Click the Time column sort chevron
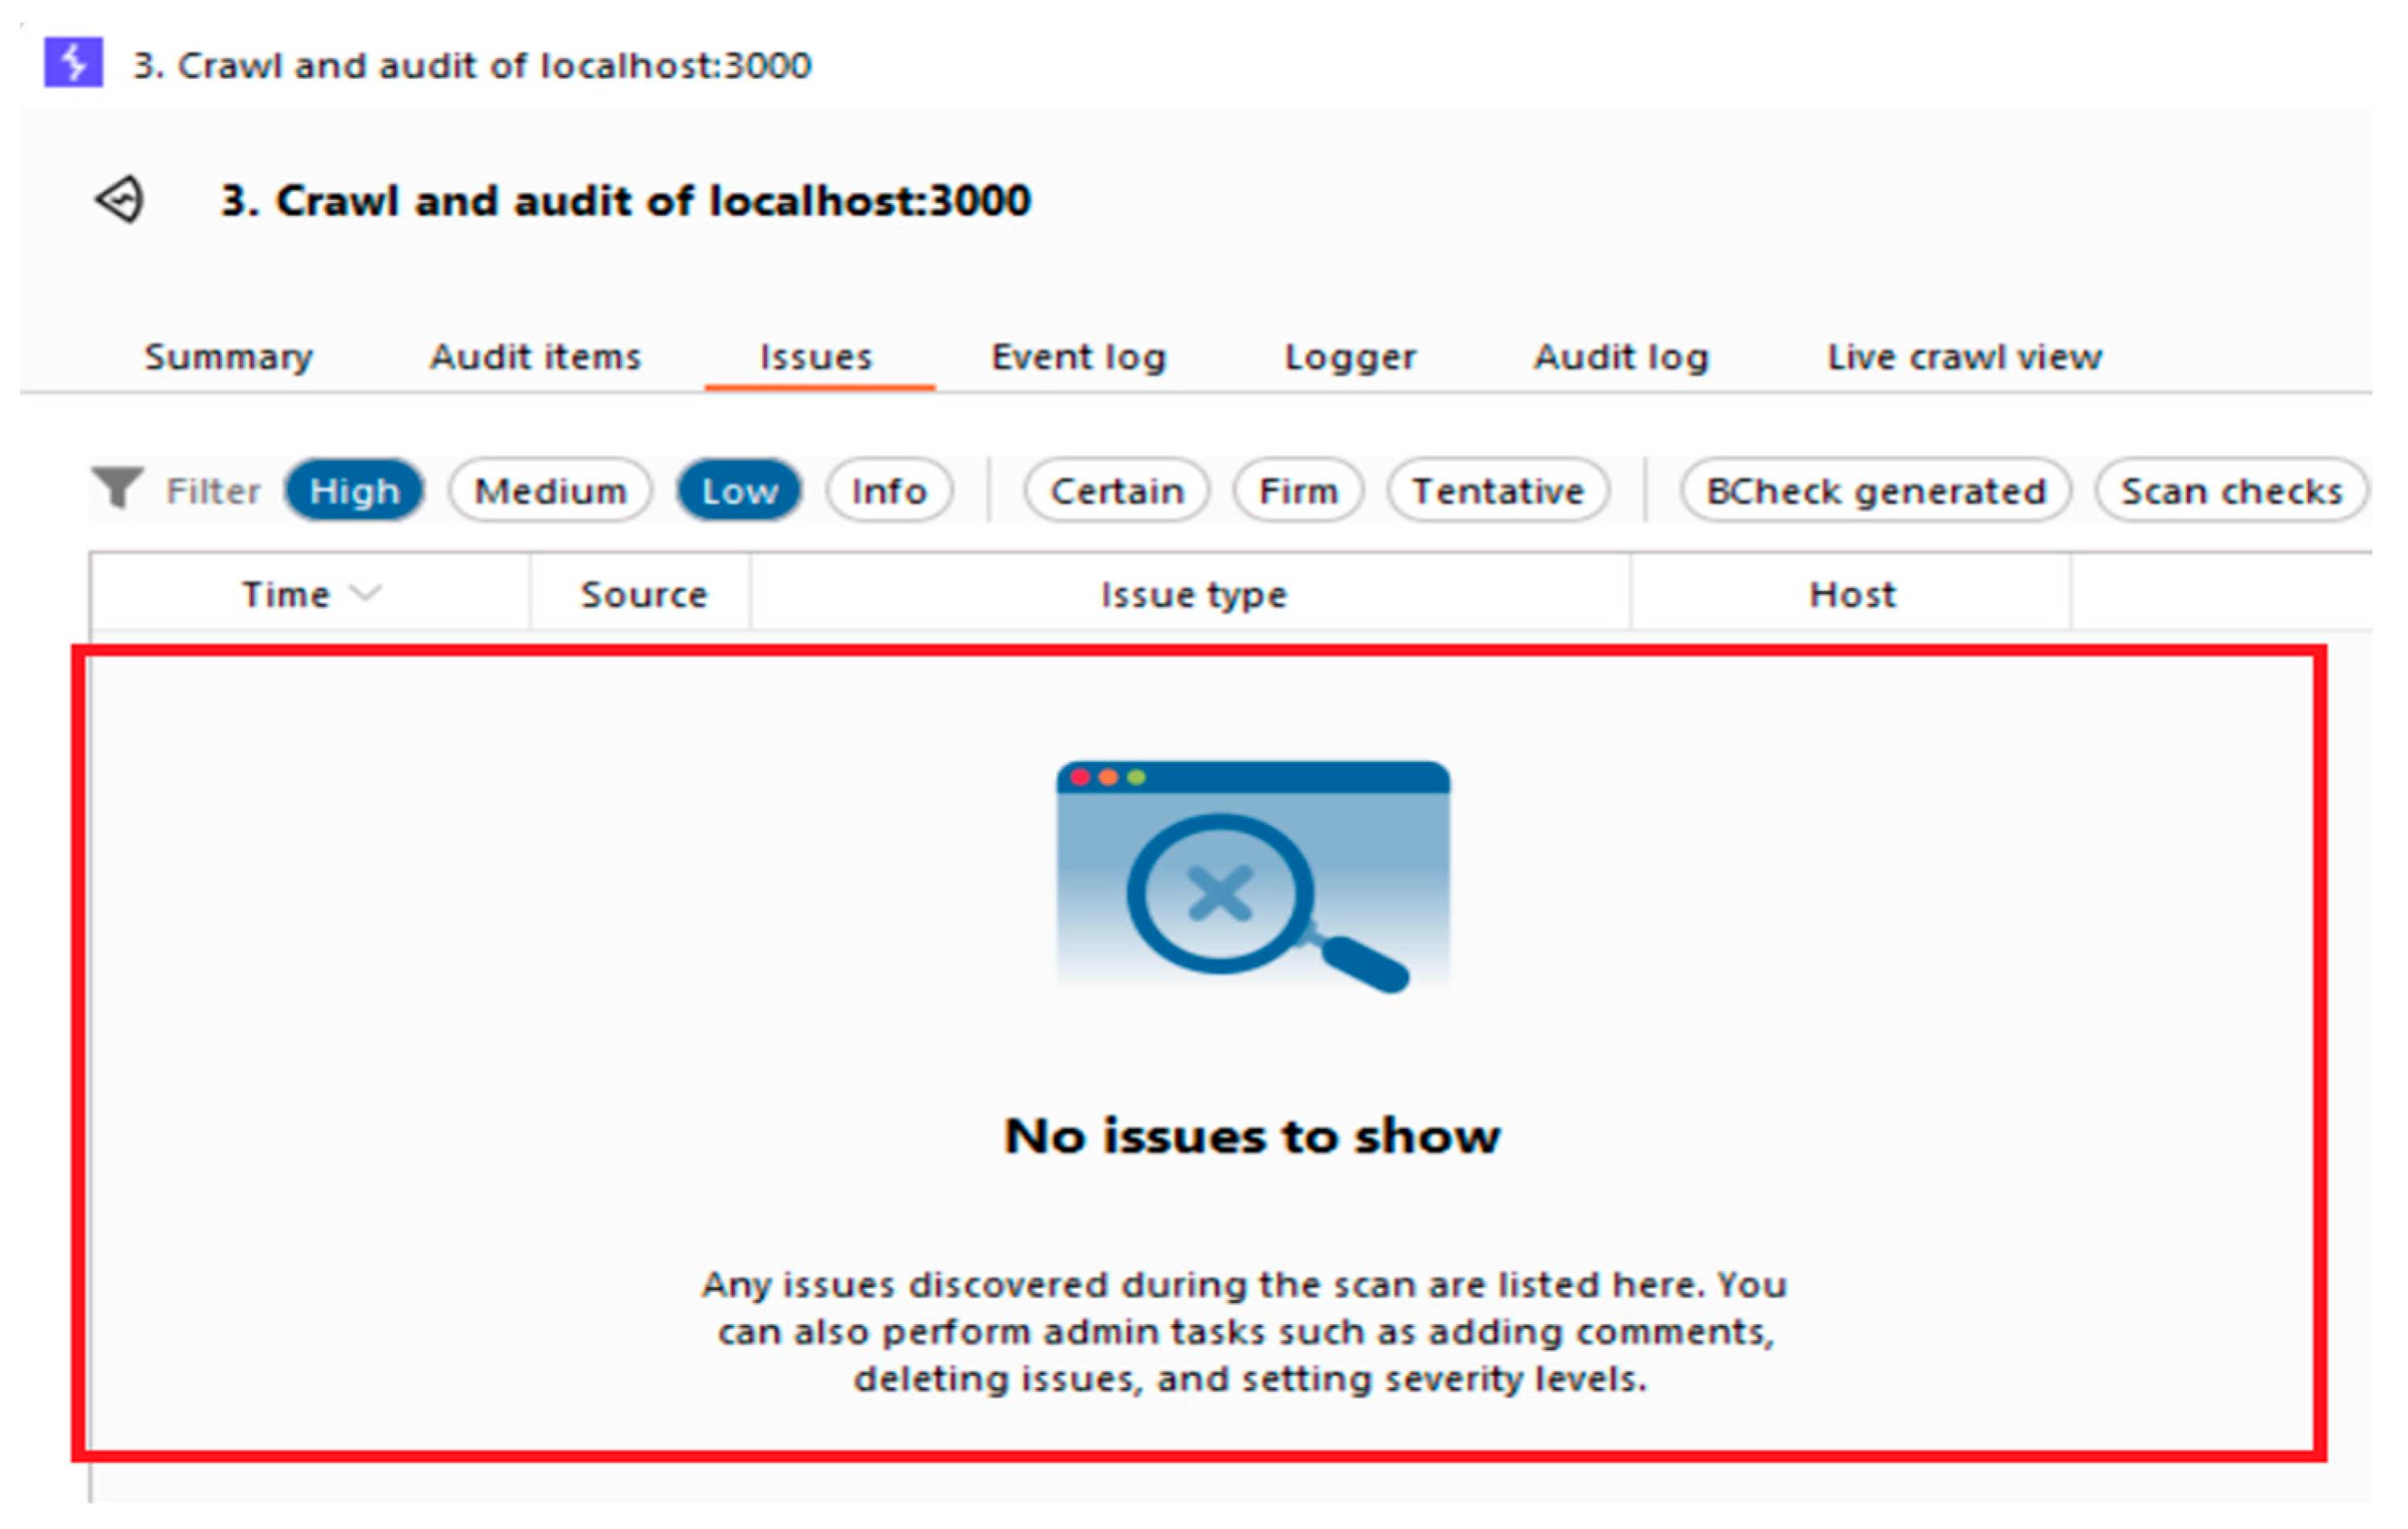Image resolution: width=2408 pixels, height=1529 pixels. coord(367,593)
